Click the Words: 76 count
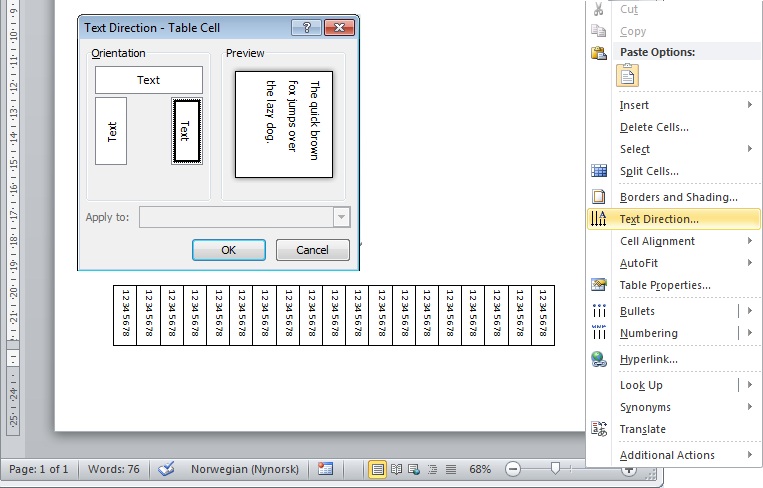763x488 pixels. pos(113,469)
